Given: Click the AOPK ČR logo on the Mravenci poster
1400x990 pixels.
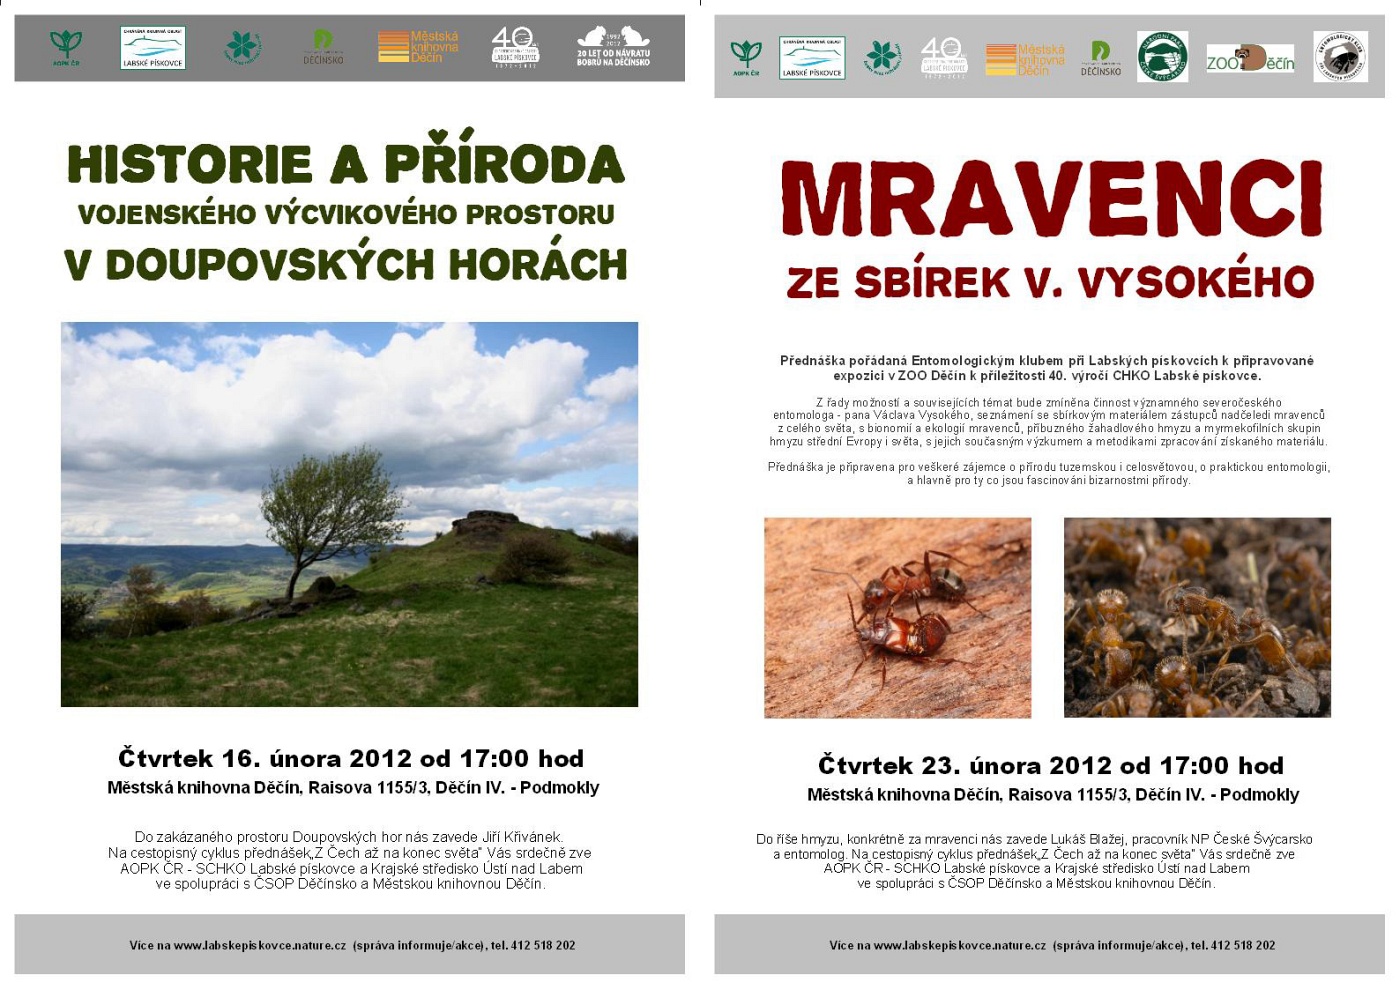Looking at the screenshot, I should pyautogui.click(x=746, y=58).
